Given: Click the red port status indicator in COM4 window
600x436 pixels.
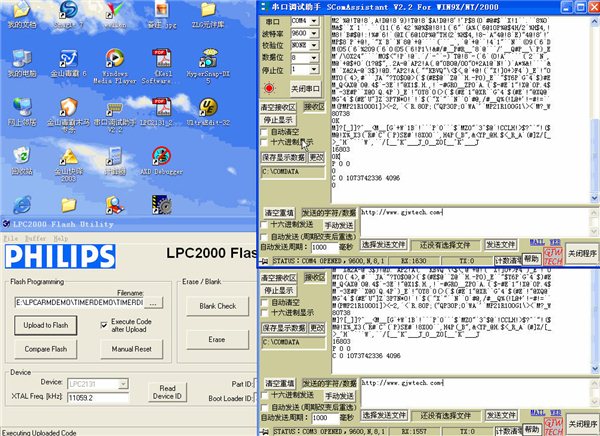Looking at the screenshot, I should tap(269, 88).
